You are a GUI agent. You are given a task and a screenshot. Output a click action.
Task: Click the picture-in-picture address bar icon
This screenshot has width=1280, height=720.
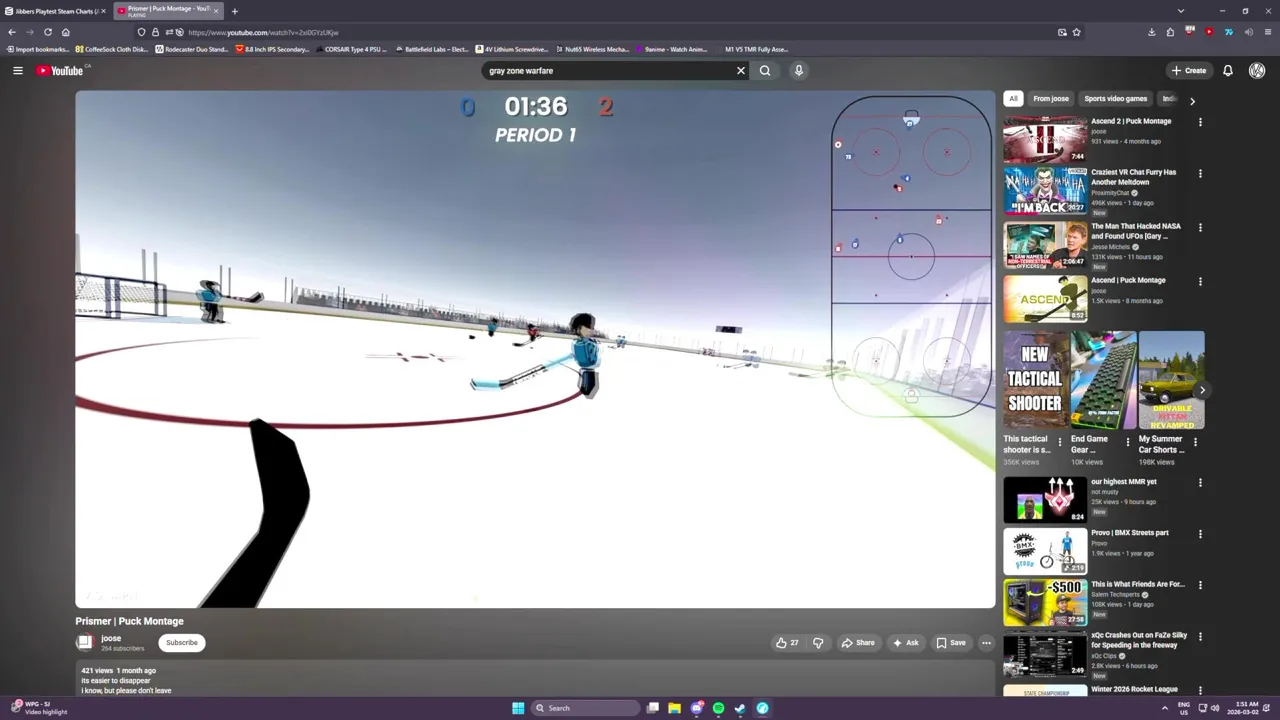click(x=1062, y=32)
